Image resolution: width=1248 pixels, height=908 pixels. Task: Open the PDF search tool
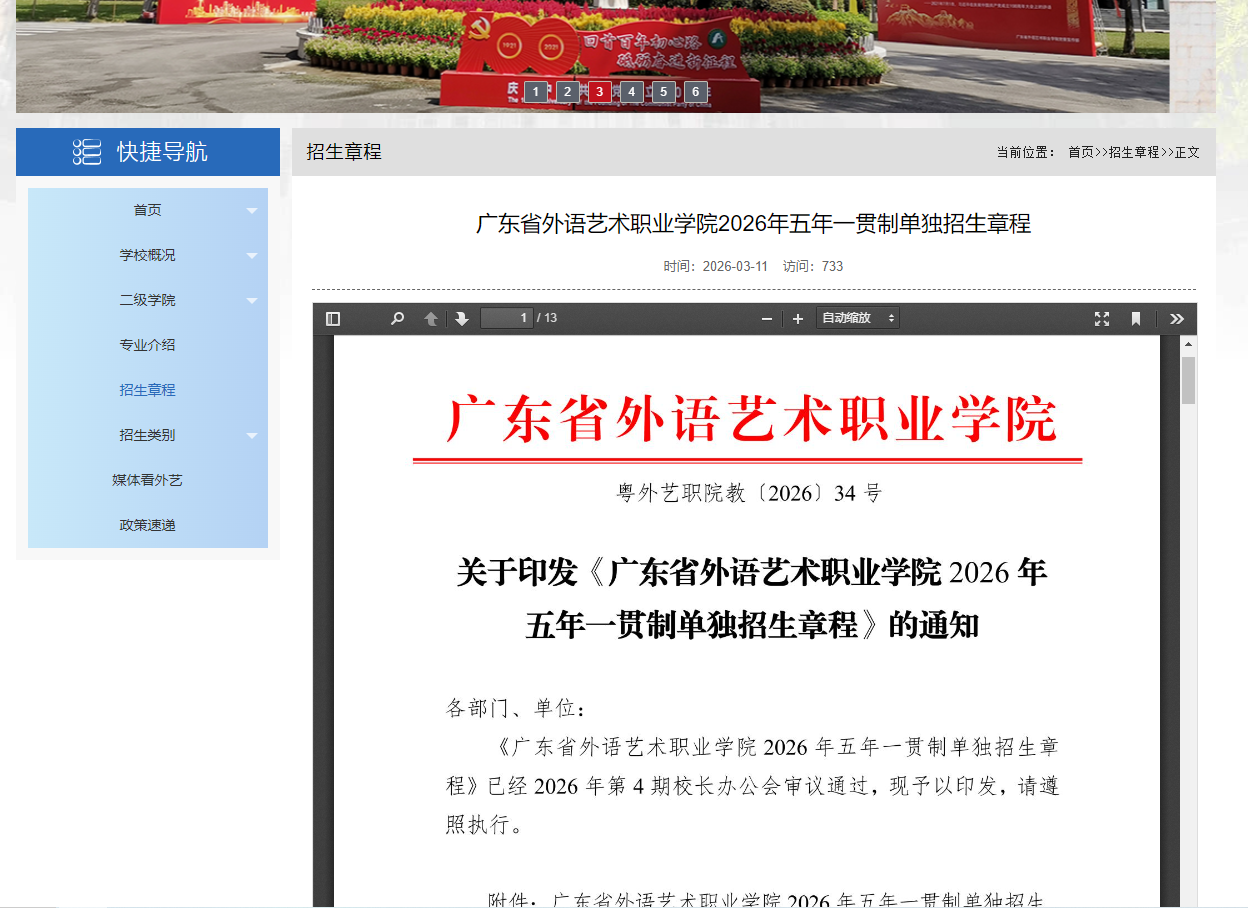(397, 318)
